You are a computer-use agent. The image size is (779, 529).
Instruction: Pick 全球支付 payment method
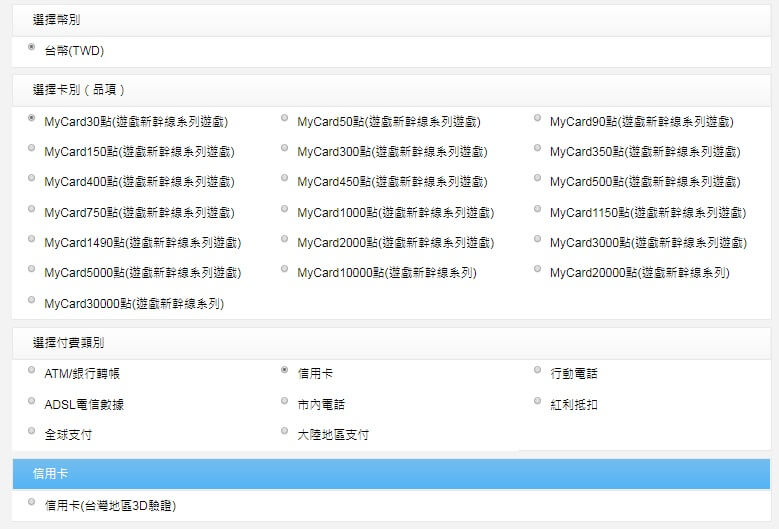(31, 431)
